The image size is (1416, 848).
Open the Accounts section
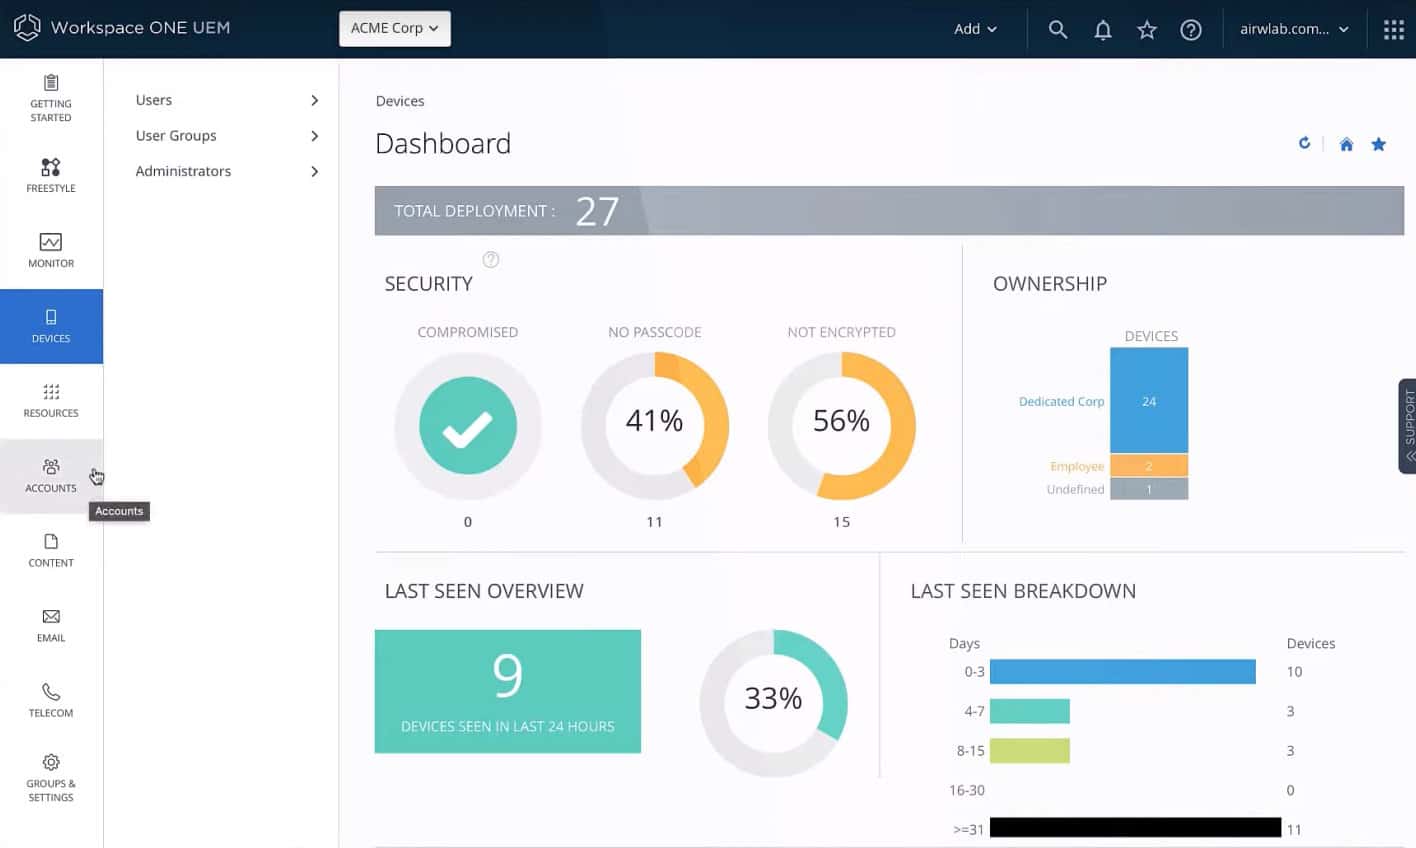(51, 475)
